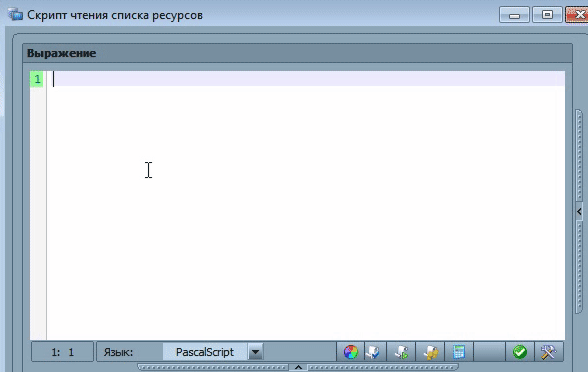The image size is (588, 372).
Task: Click the script icon with yellow puzzle pieces
Action: click(430, 352)
